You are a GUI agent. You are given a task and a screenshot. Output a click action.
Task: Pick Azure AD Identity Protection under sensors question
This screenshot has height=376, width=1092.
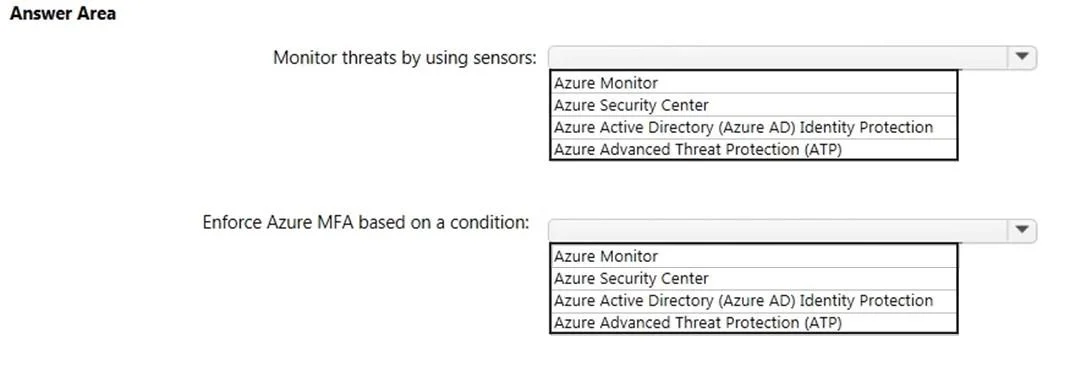tap(754, 127)
